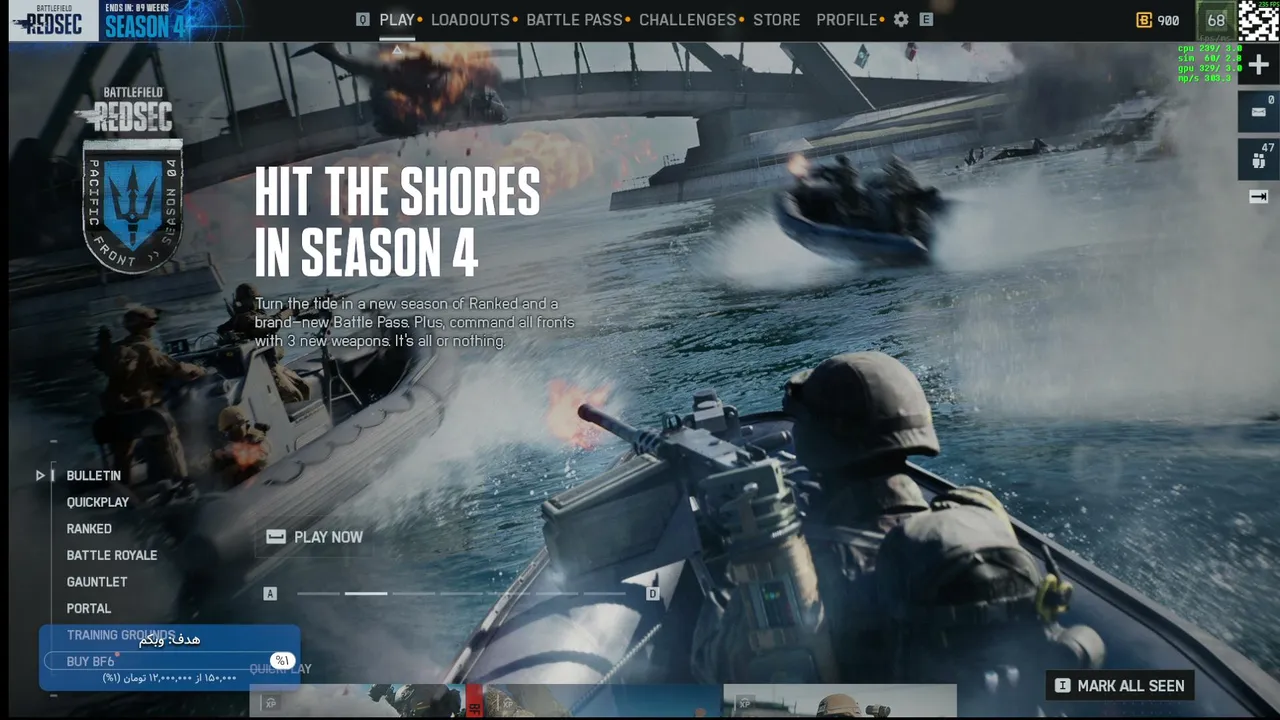Open Portal from the left menu
This screenshot has width=1280, height=720.
point(89,608)
